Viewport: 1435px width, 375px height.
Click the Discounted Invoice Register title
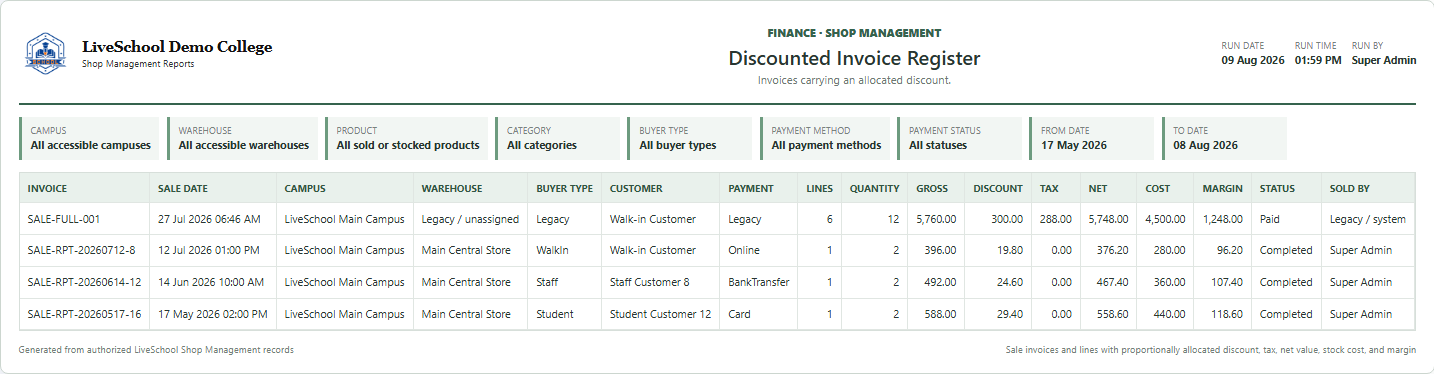[x=854, y=59]
